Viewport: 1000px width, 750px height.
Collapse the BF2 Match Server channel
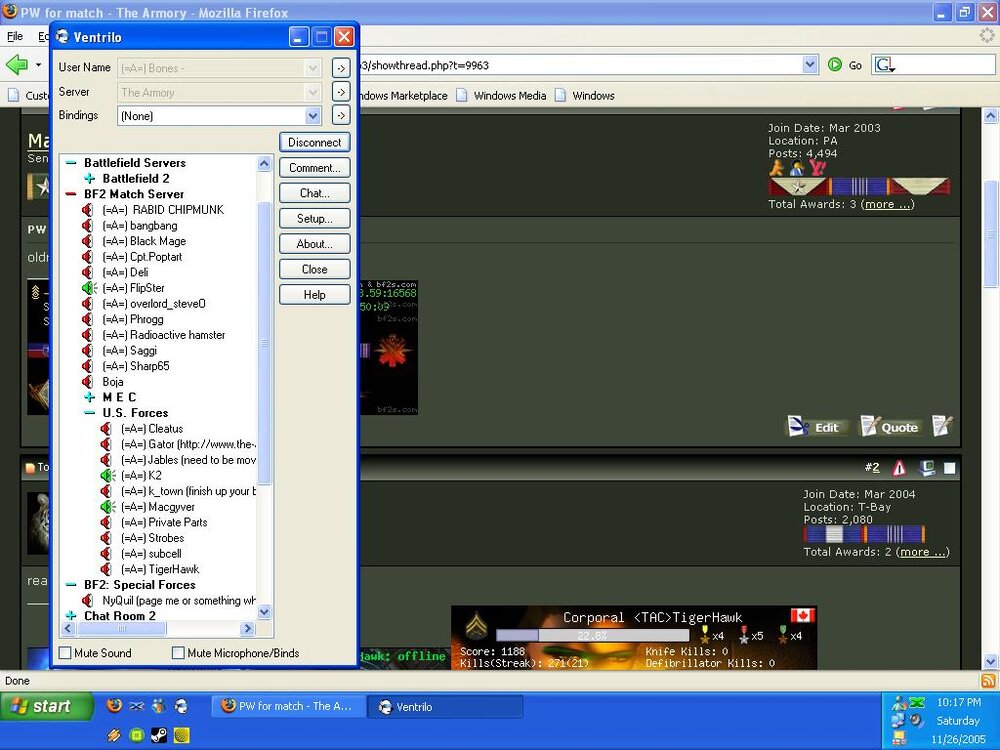[x=71, y=194]
